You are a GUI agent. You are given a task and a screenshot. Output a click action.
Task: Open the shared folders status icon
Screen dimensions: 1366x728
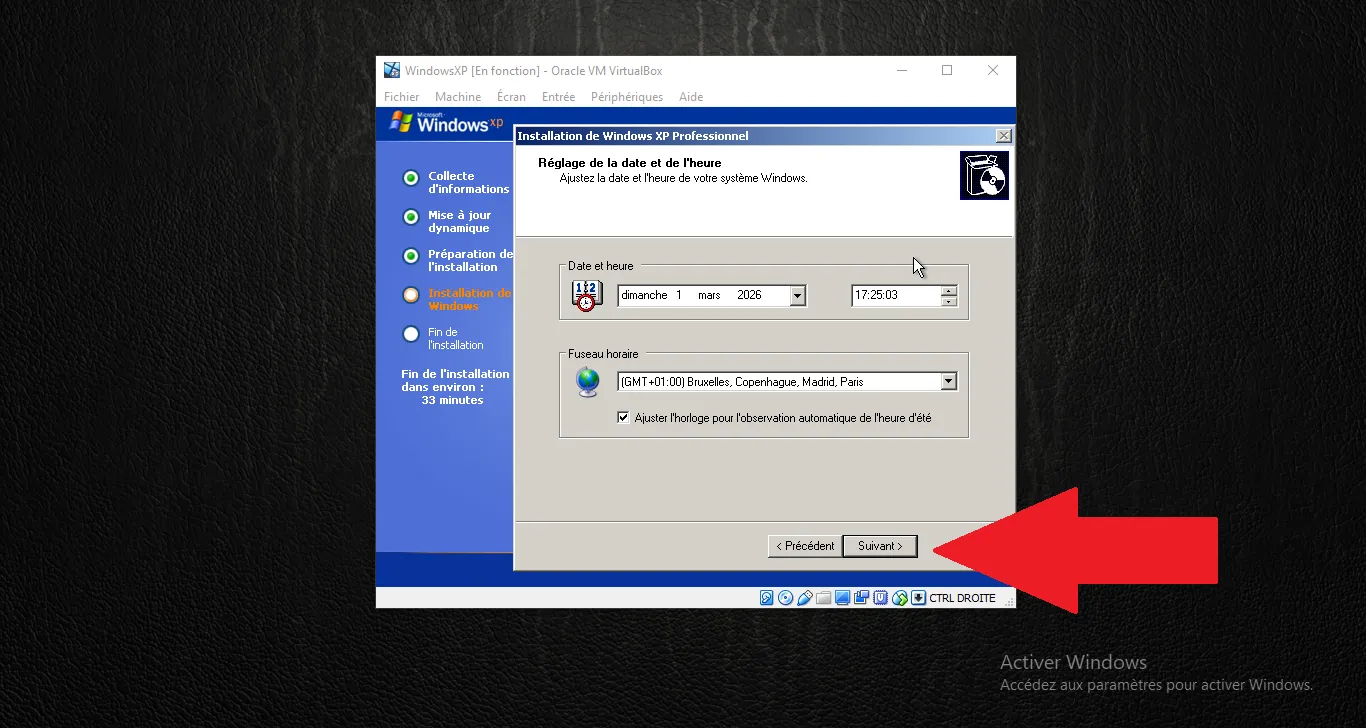pos(824,598)
